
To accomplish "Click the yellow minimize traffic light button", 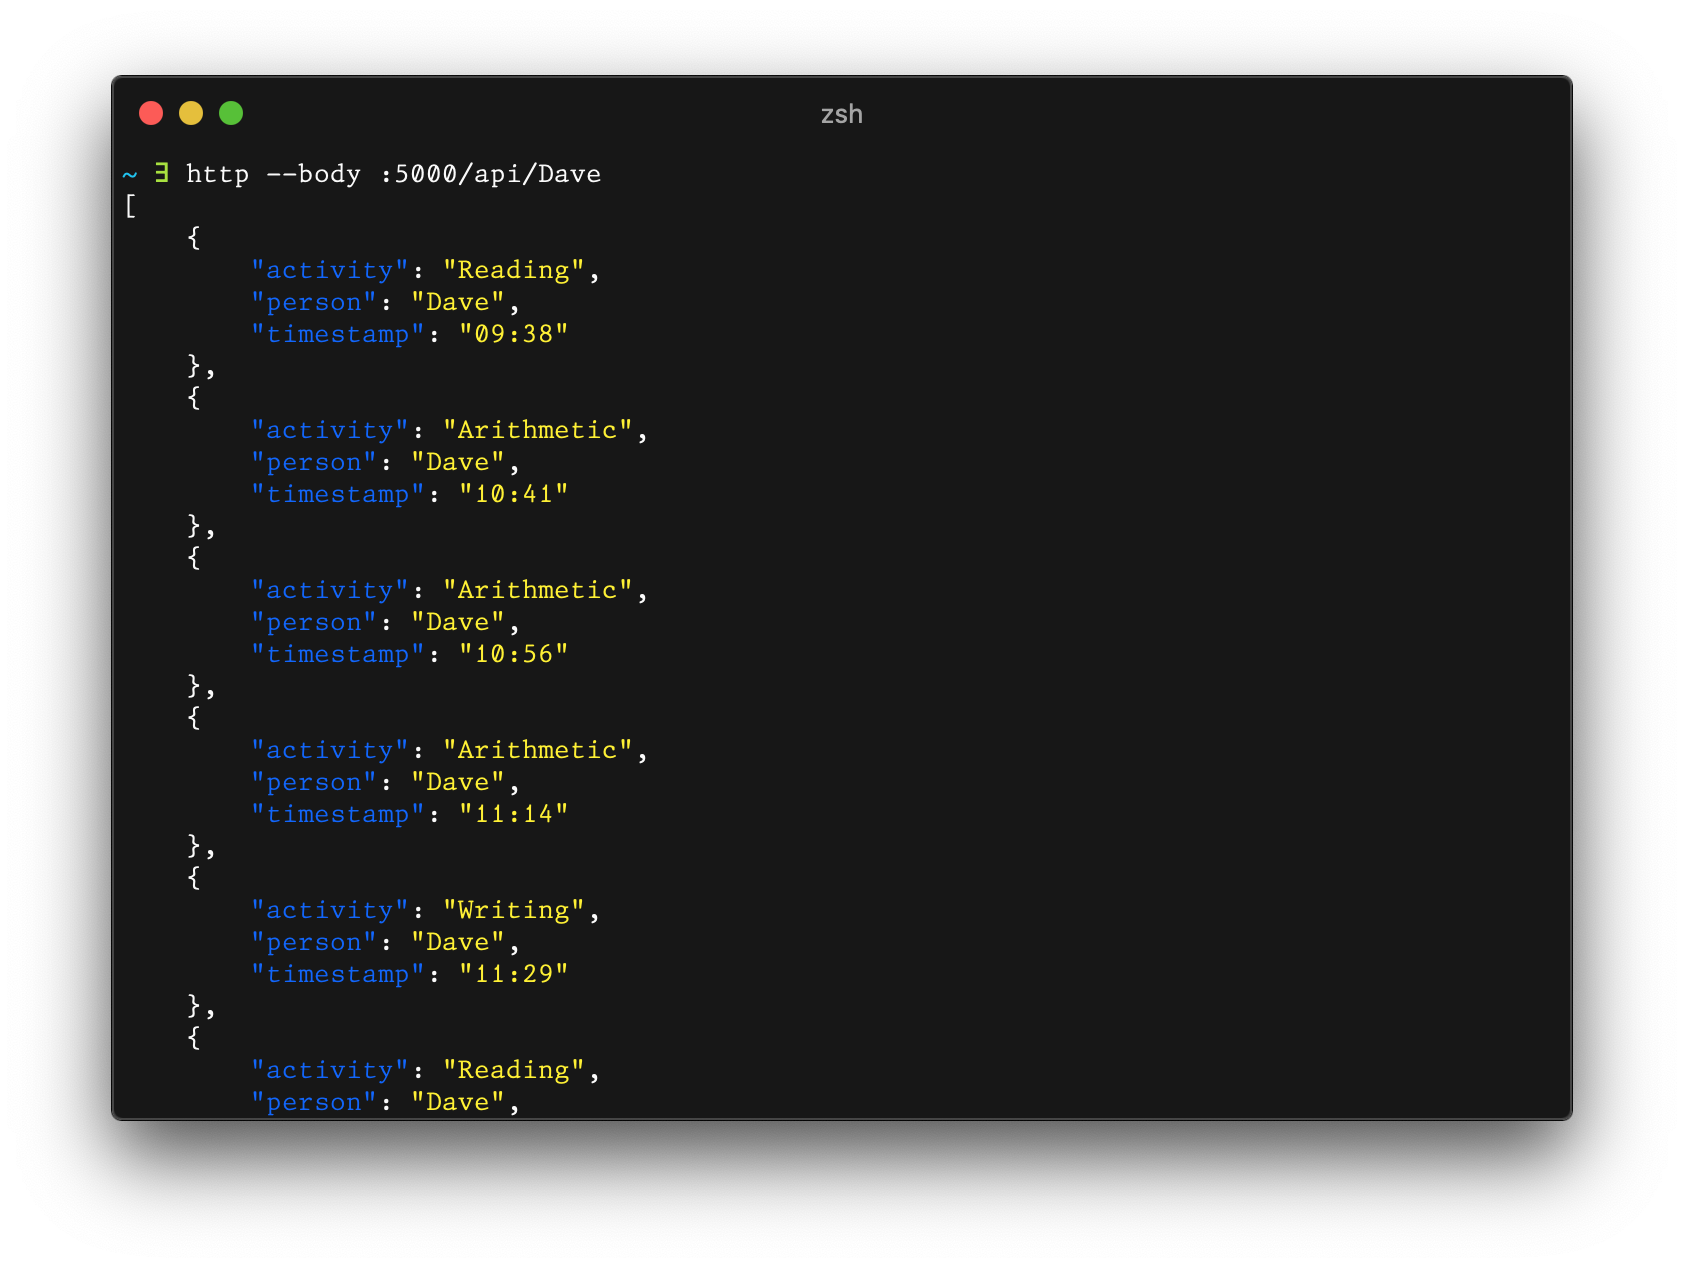I will [x=191, y=114].
